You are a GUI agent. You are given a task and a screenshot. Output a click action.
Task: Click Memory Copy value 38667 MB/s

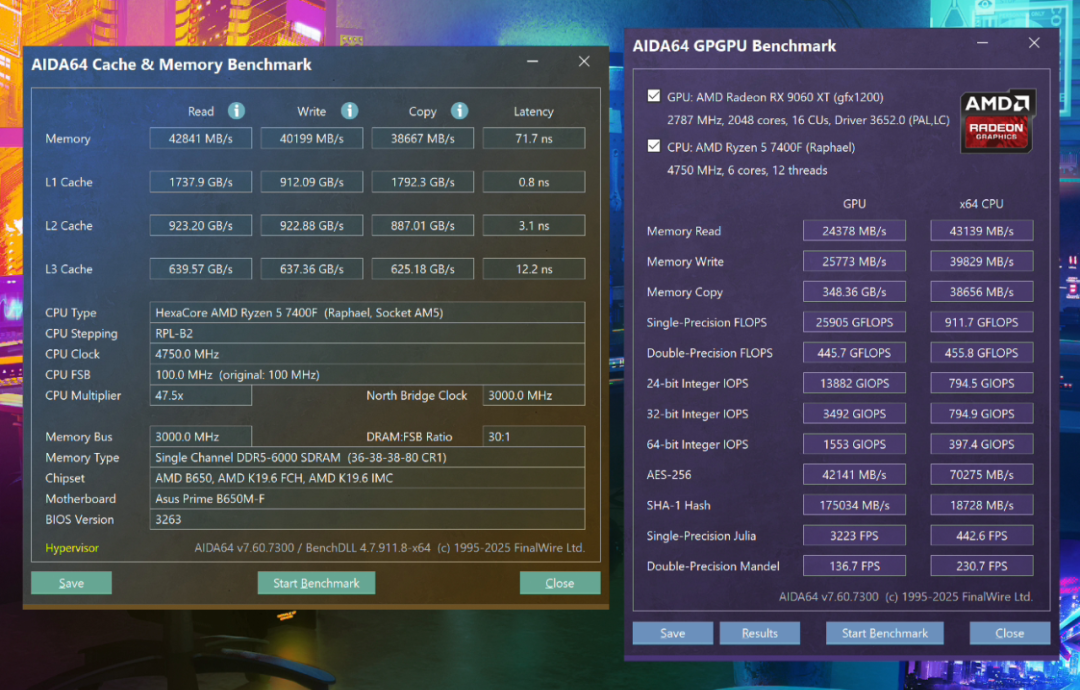(x=422, y=138)
